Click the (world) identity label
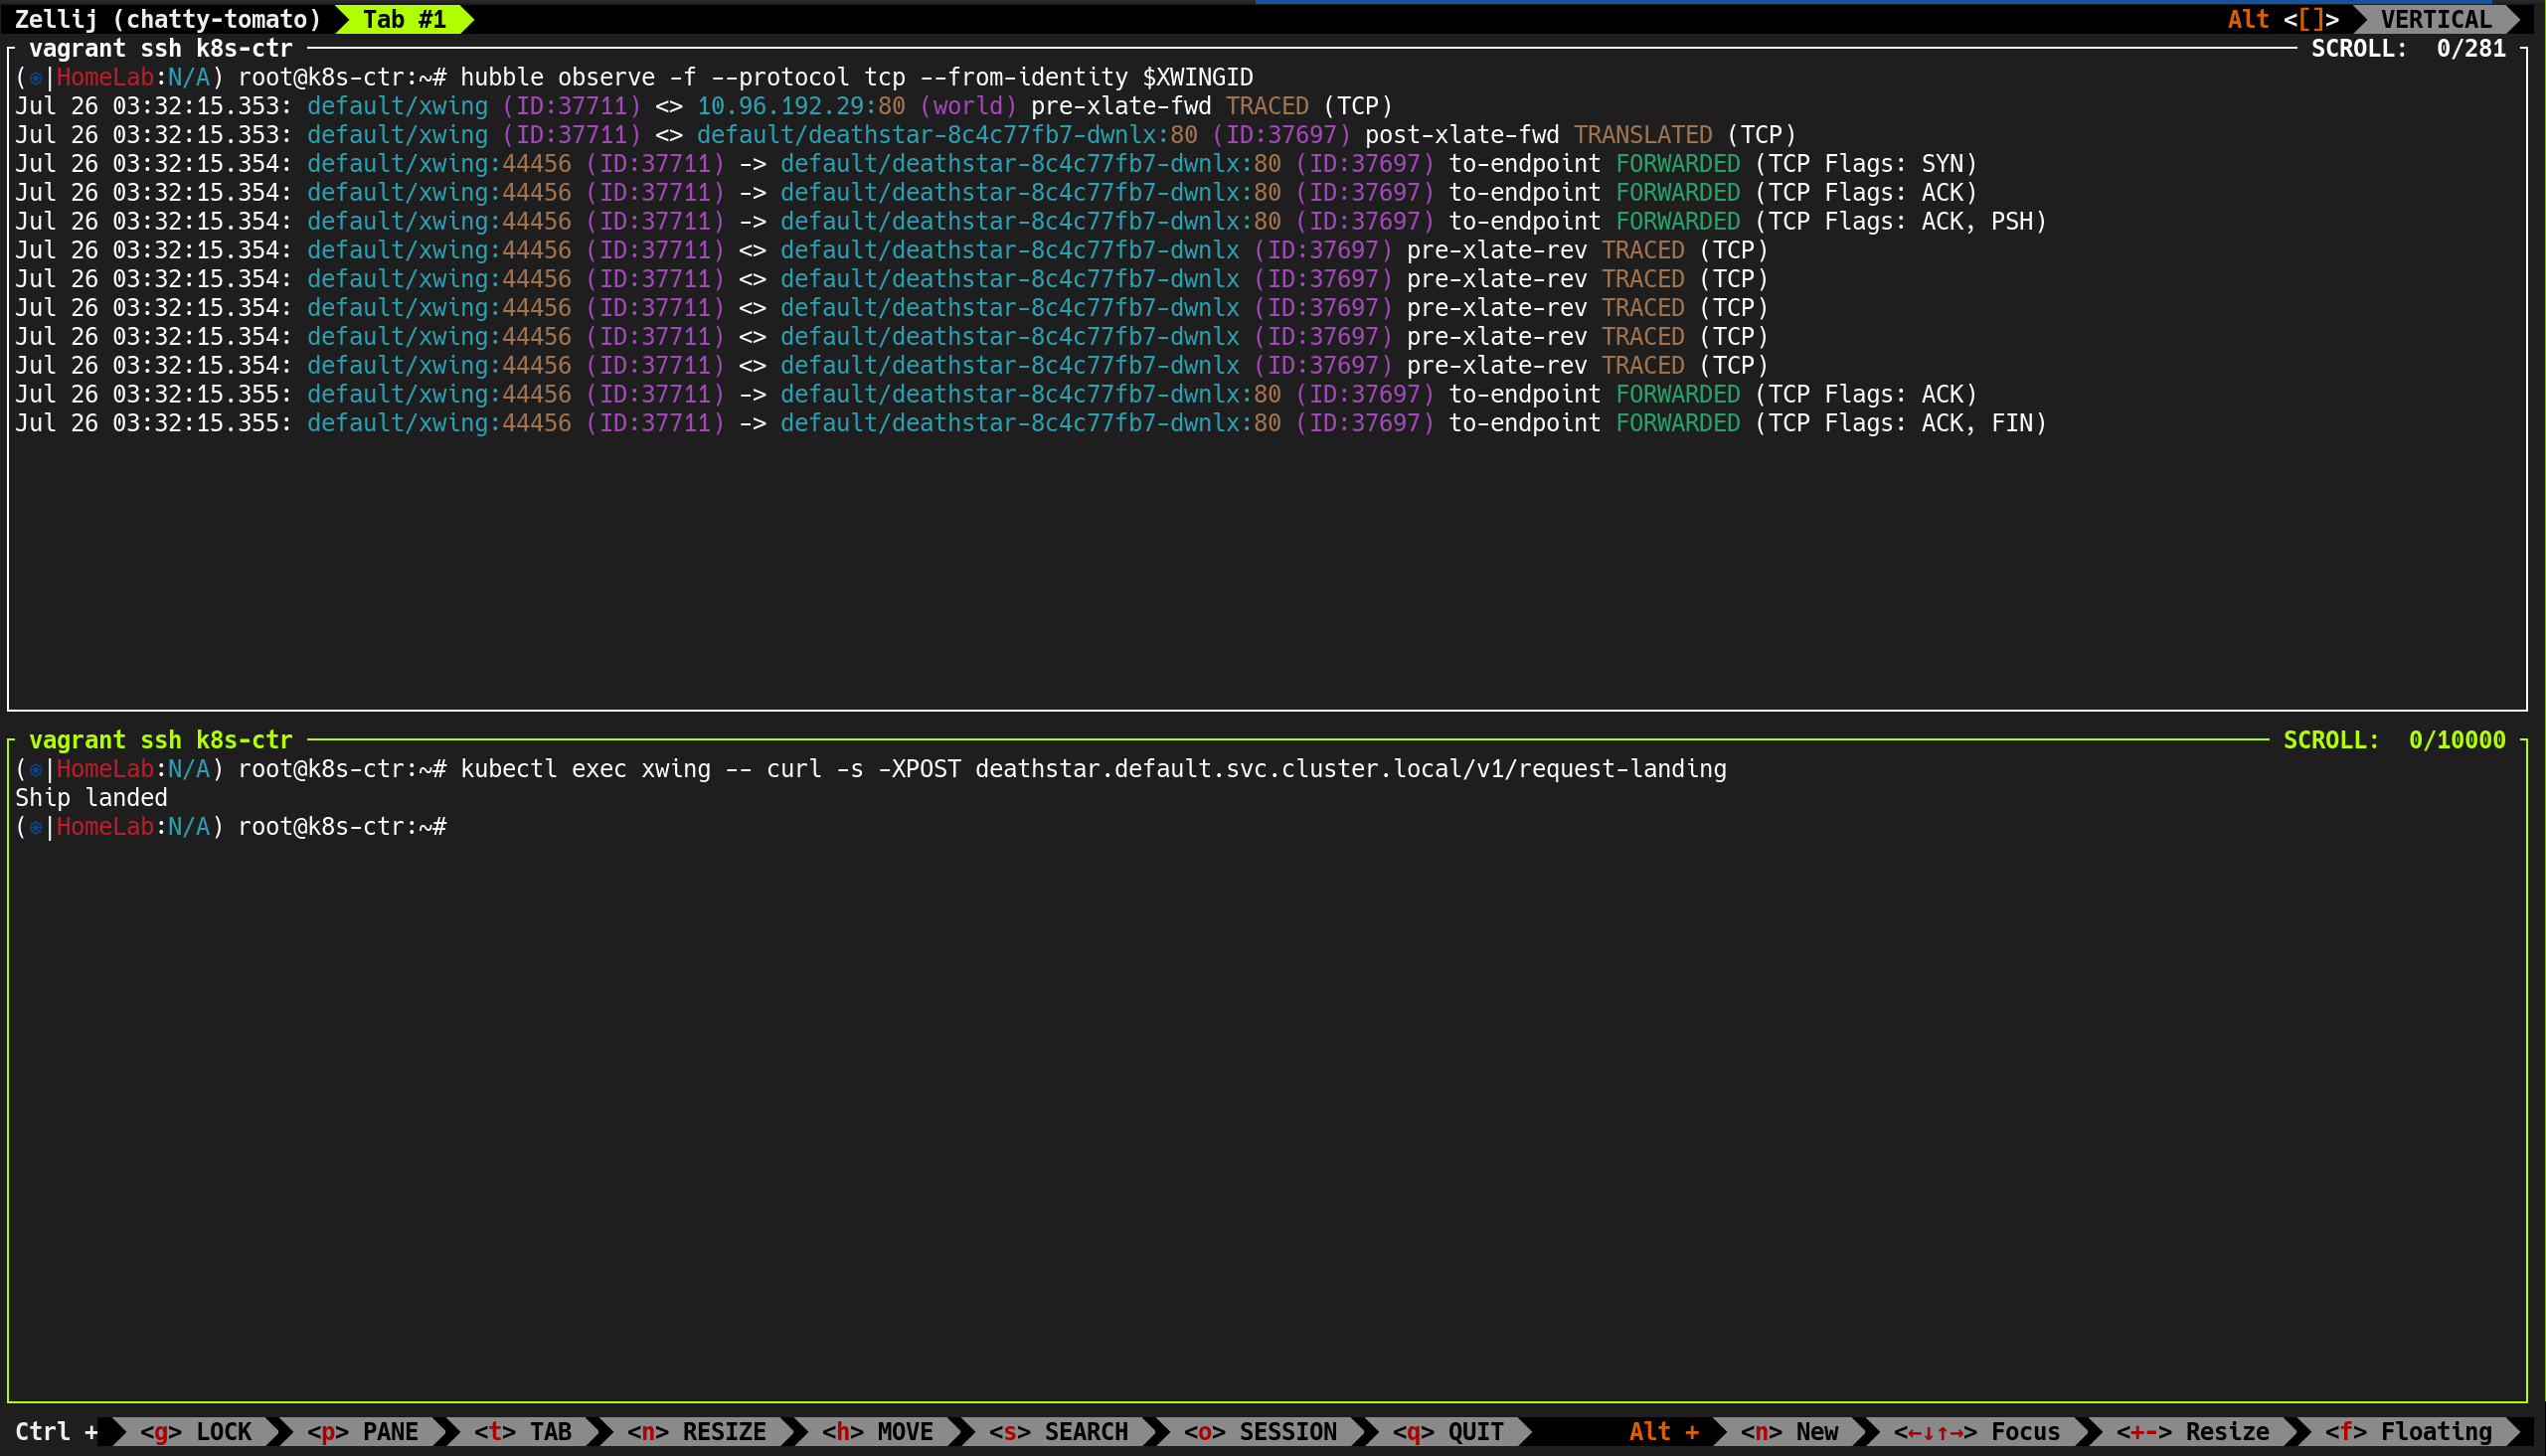 coord(967,105)
